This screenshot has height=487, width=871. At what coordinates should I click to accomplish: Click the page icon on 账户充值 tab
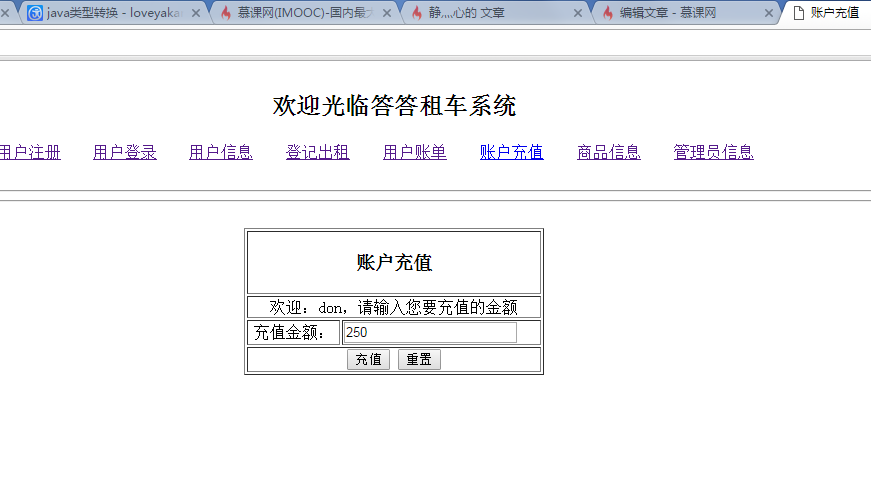(799, 13)
